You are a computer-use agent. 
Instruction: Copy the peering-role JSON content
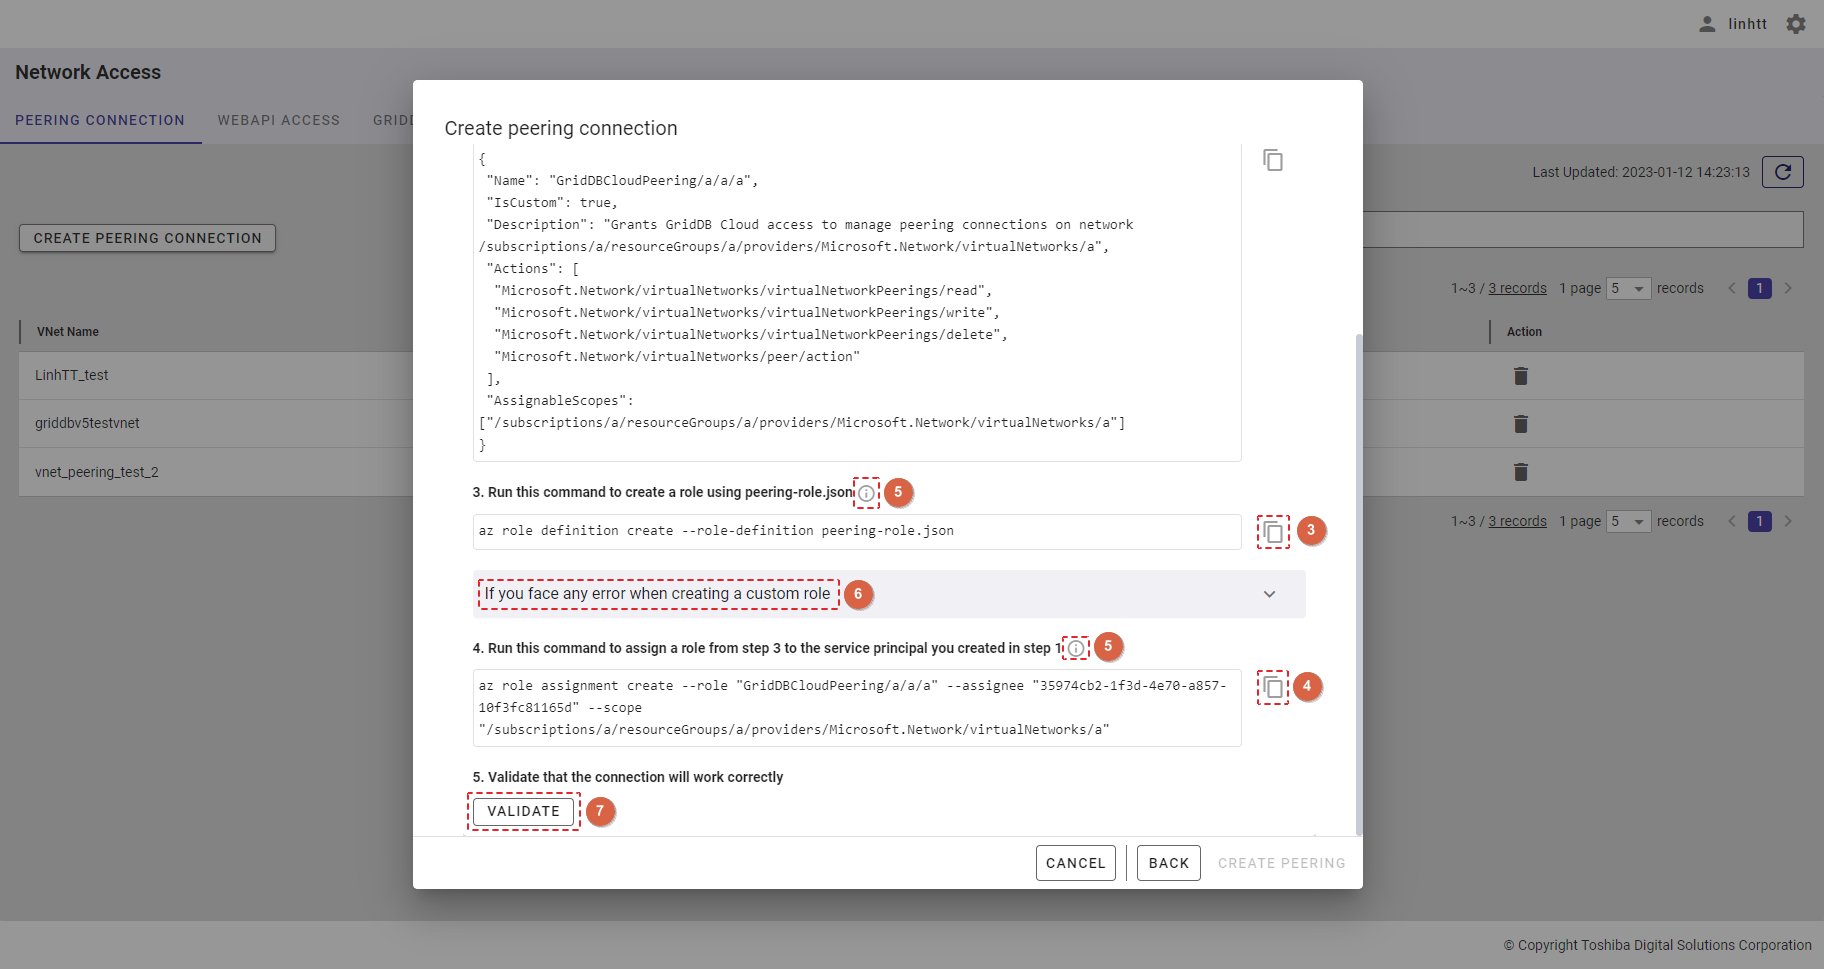(x=1272, y=160)
